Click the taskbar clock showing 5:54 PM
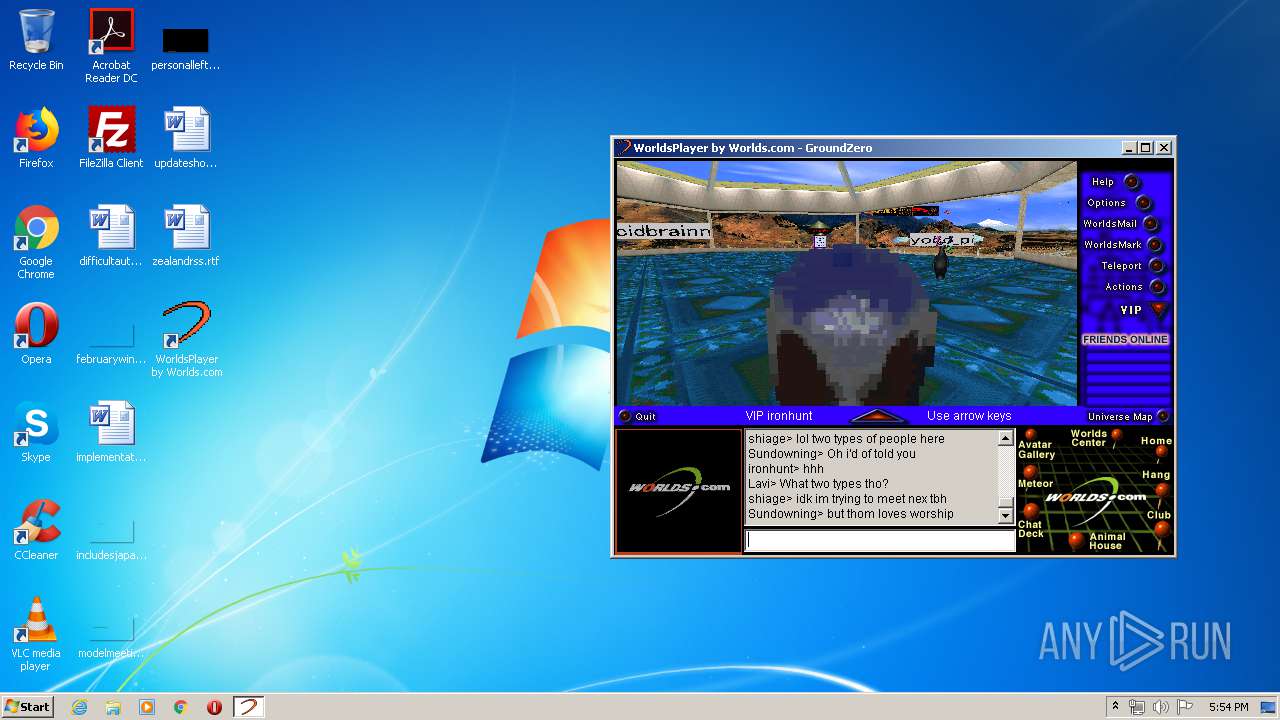 [1228, 707]
